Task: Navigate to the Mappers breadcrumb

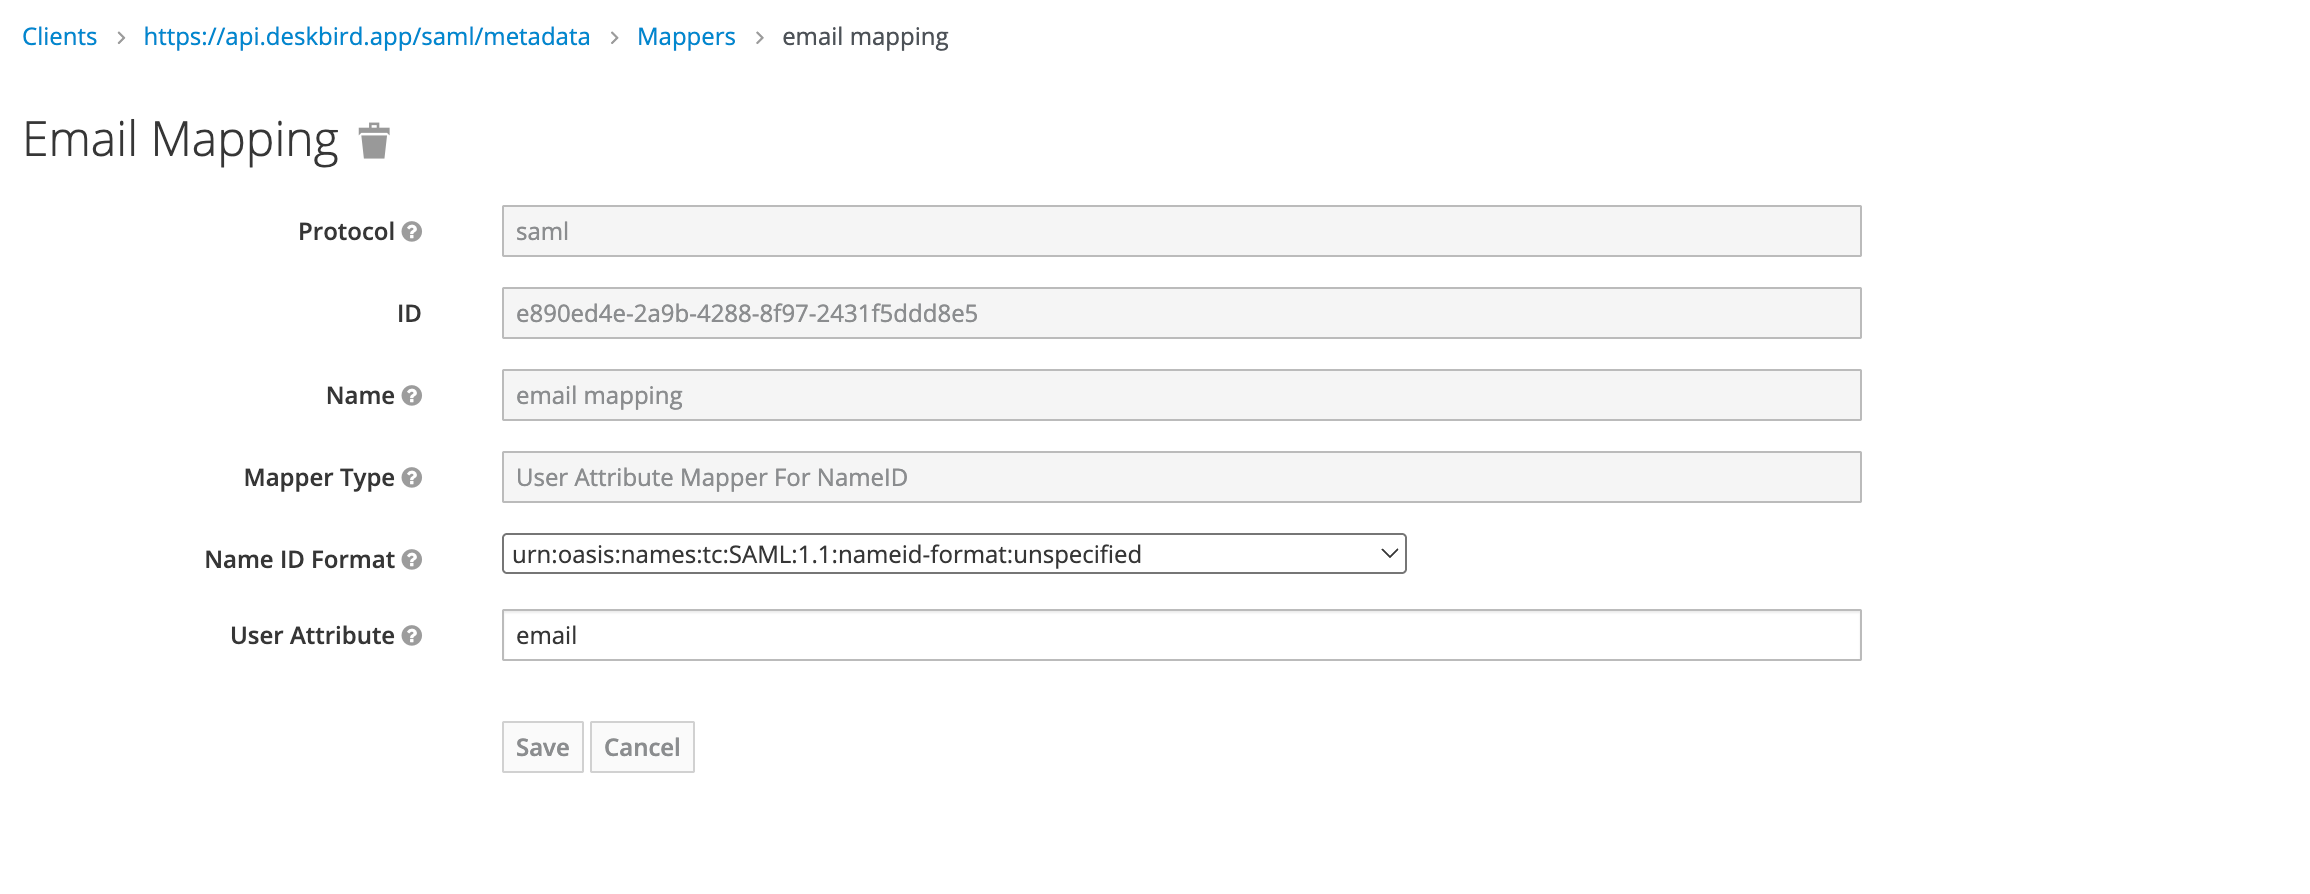Action: (686, 37)
